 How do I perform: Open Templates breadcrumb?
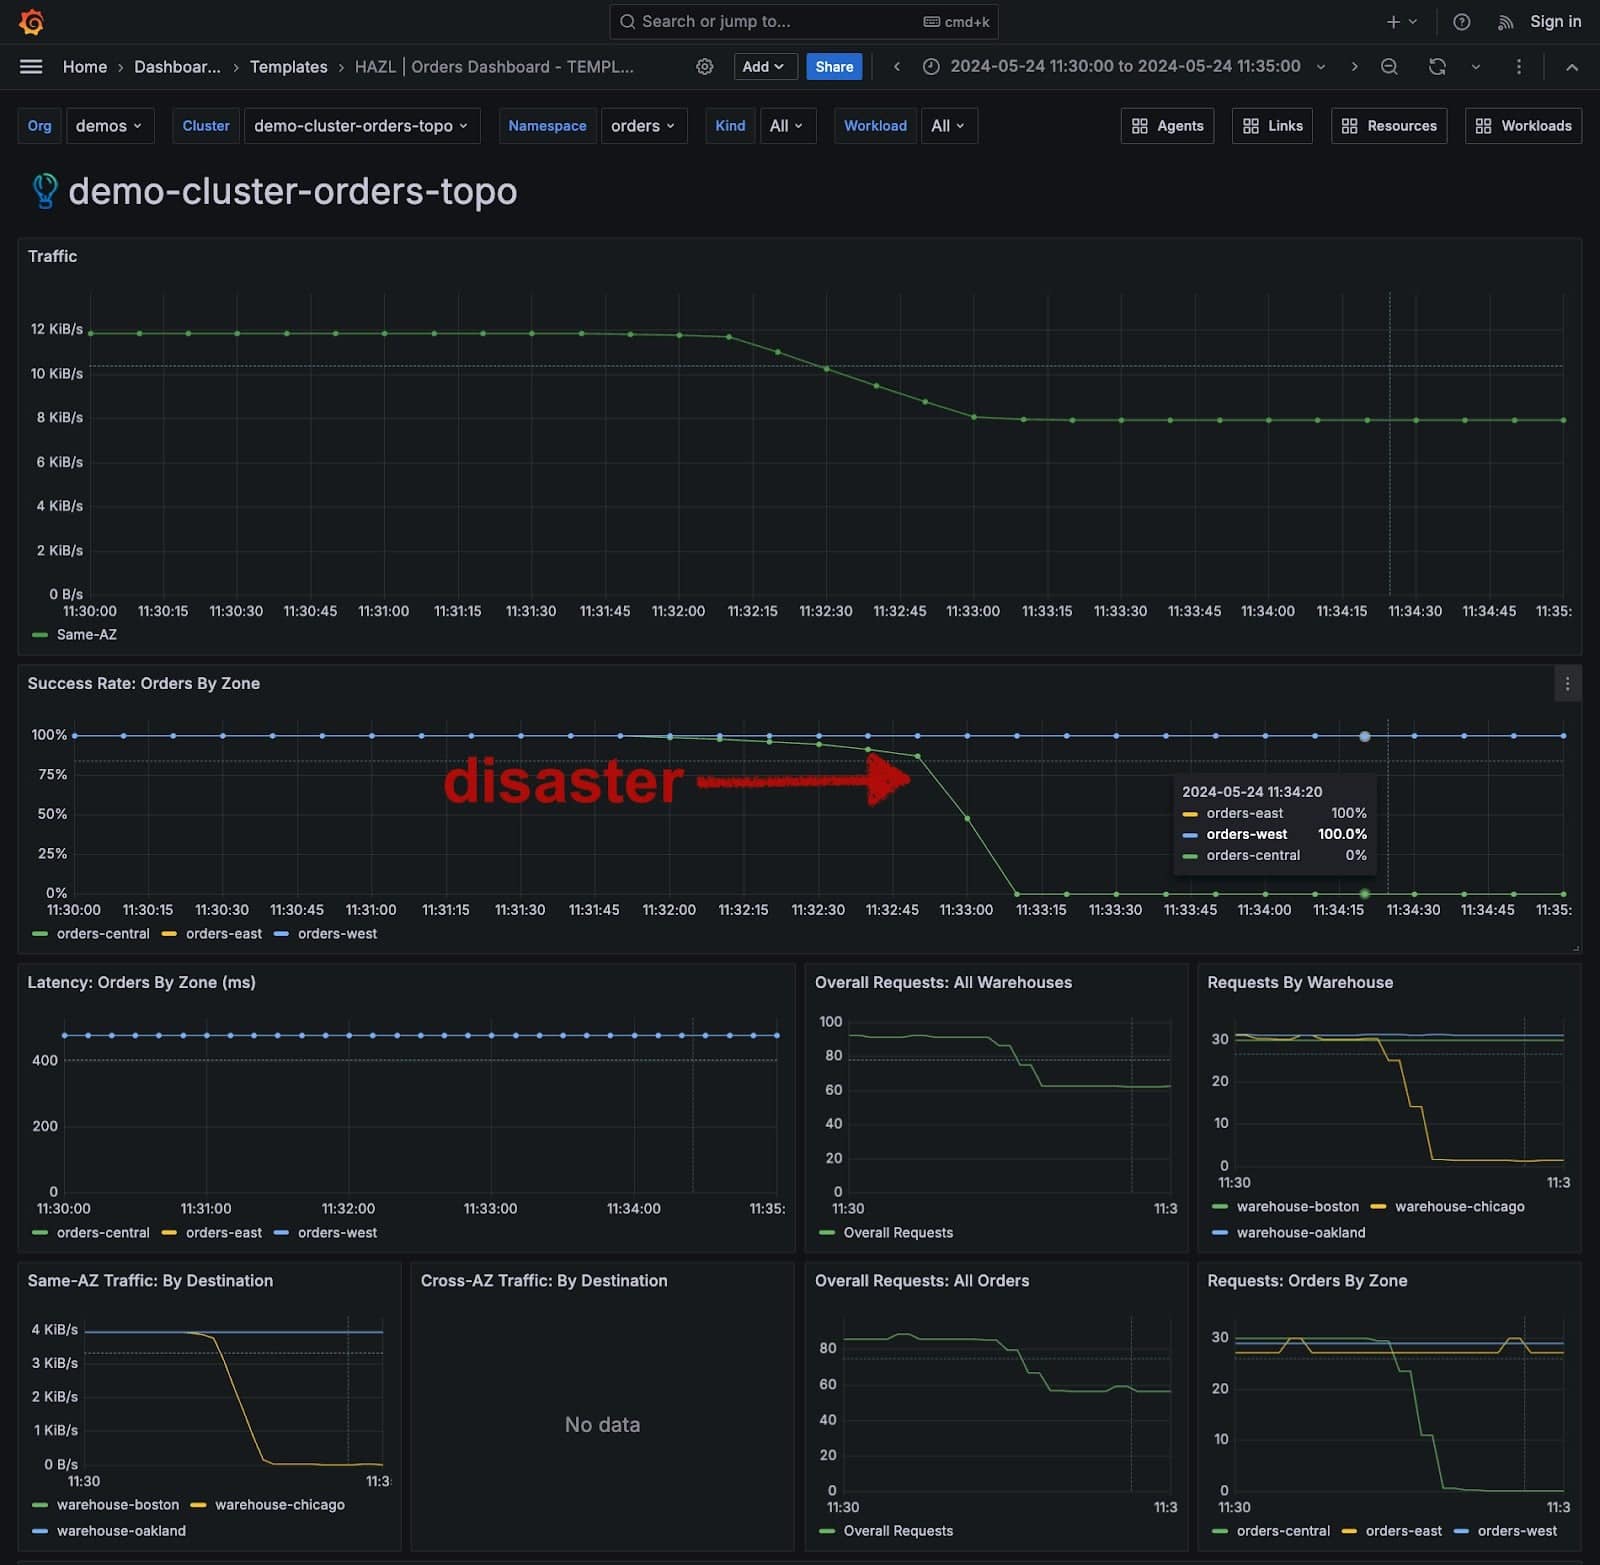pos(289,66)
